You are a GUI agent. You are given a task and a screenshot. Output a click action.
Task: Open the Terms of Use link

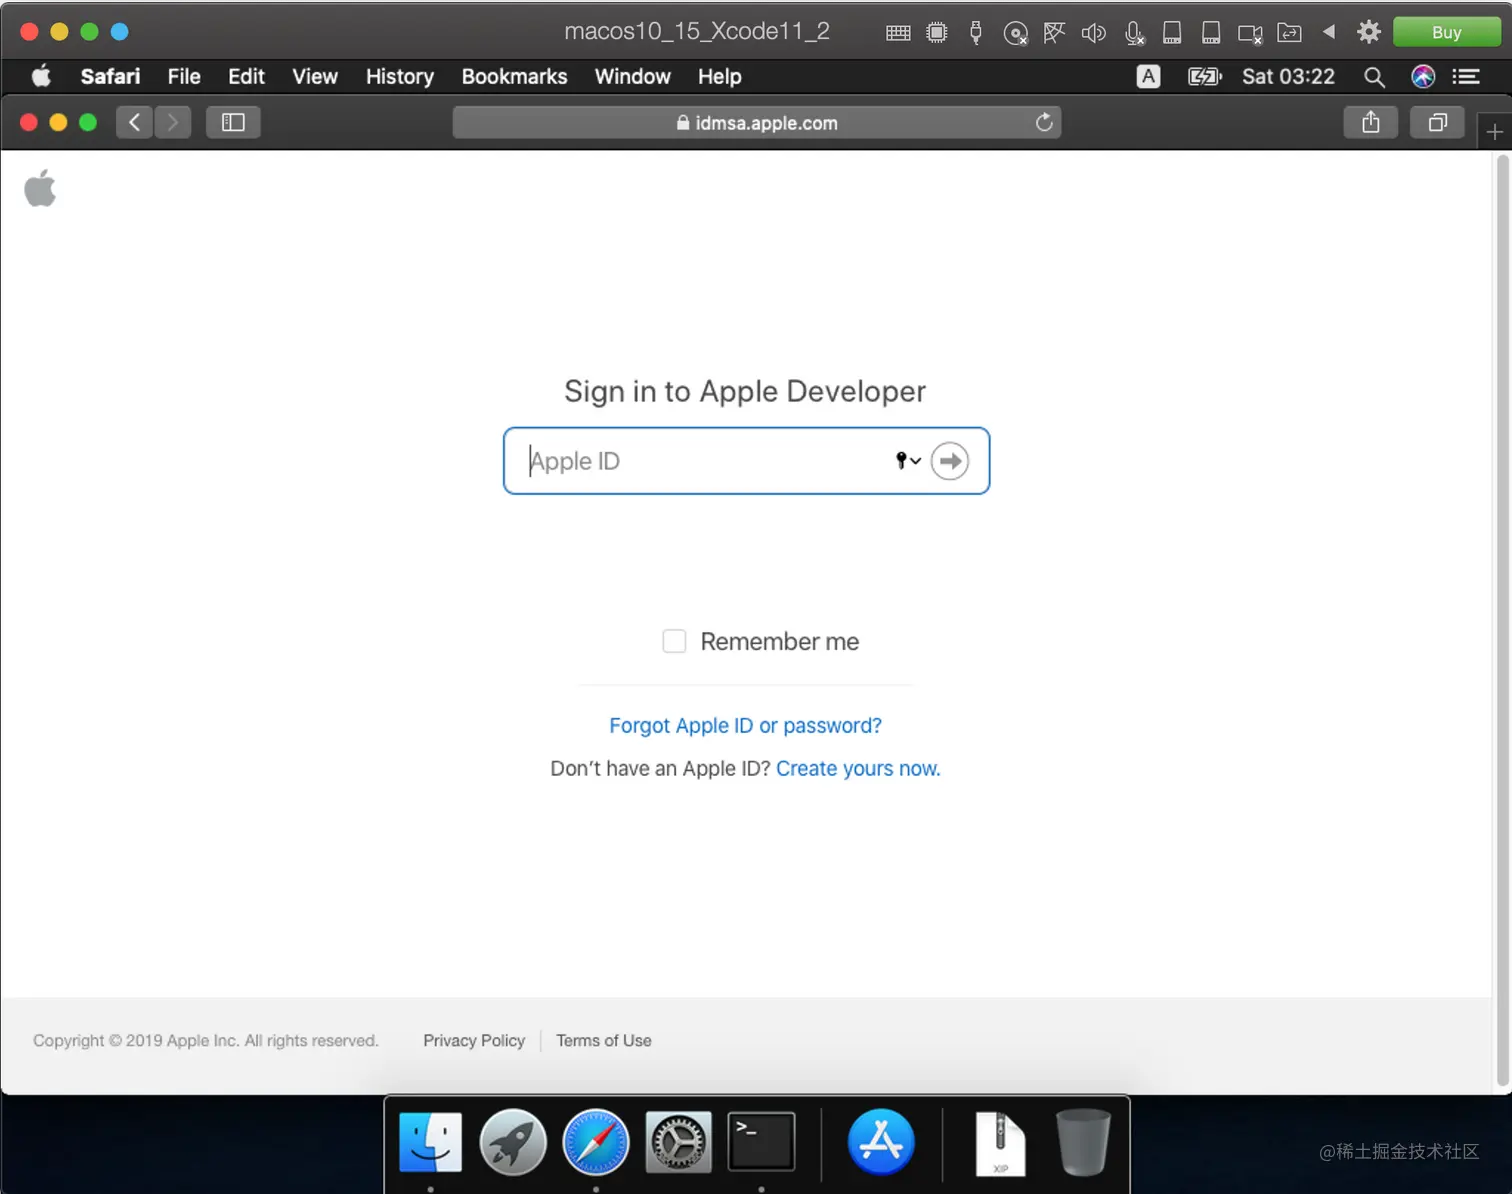(604, 1040)
